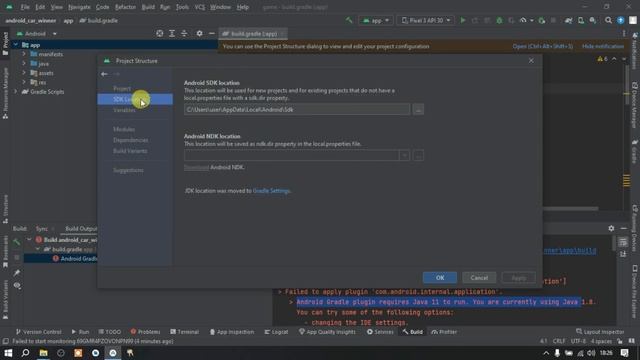640x360 pixels.
Task: Open the File menu
Action: (x=25, y=7)
